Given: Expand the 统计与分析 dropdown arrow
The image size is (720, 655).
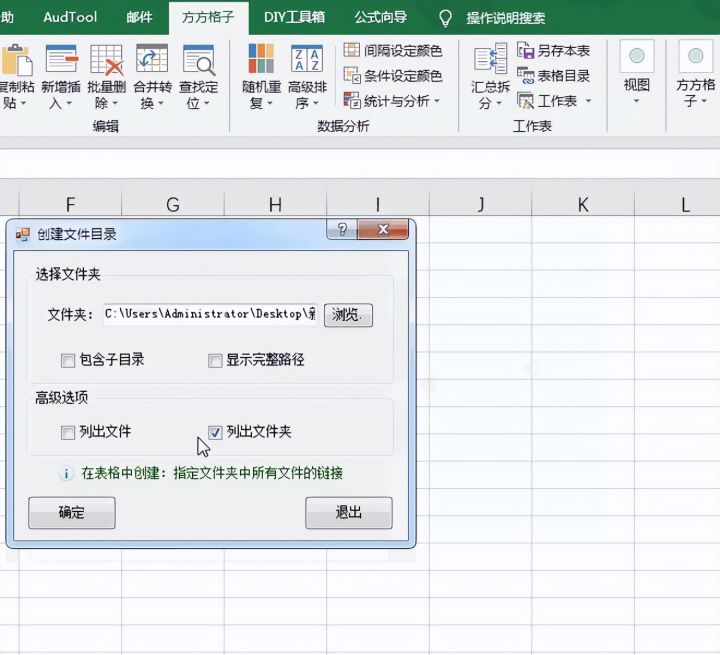Looking at the screenshot, I should tap(437, 101).
